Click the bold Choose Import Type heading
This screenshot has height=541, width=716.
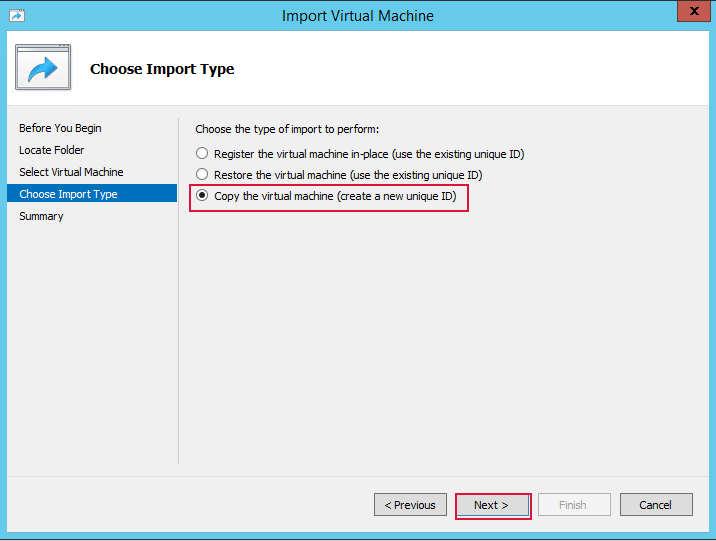point(162,69)
